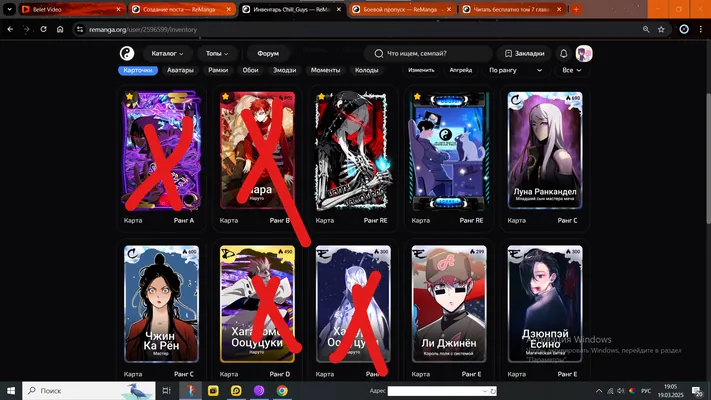Switch to the Аватары tab

pos(180,70)
